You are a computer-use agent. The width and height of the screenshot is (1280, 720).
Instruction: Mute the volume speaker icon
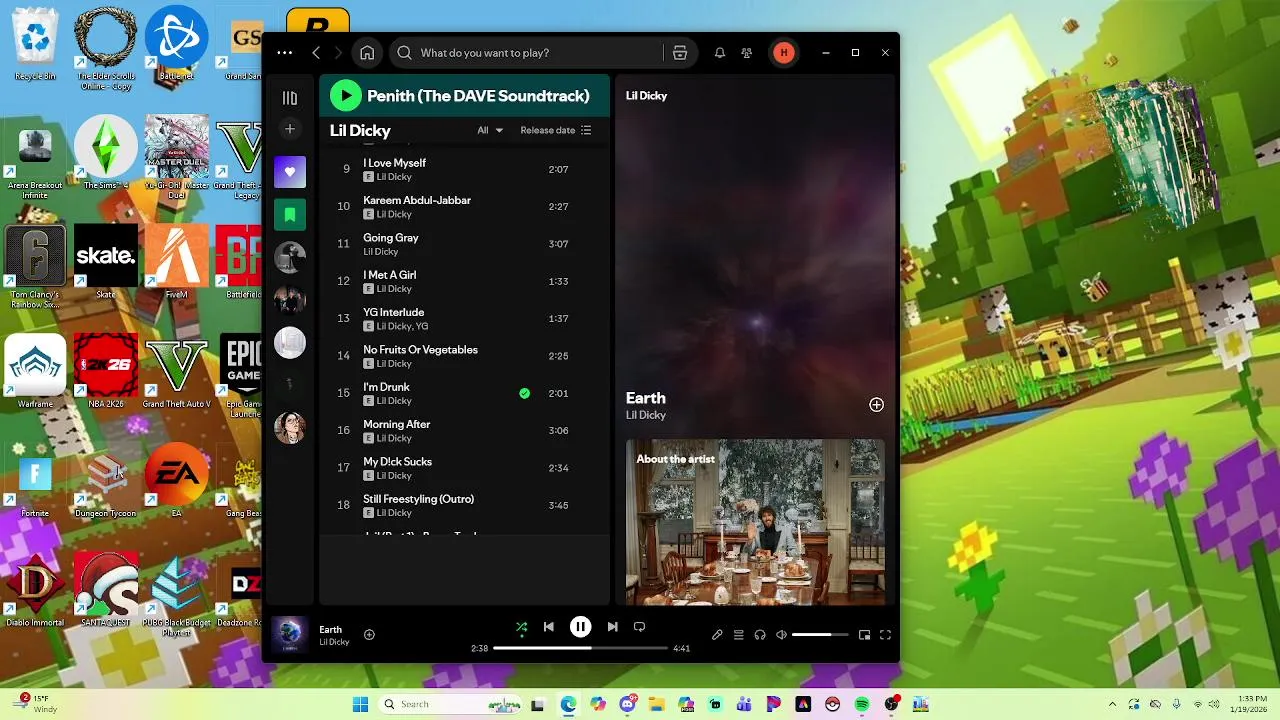pyautogui.click(x=782, y=635)
